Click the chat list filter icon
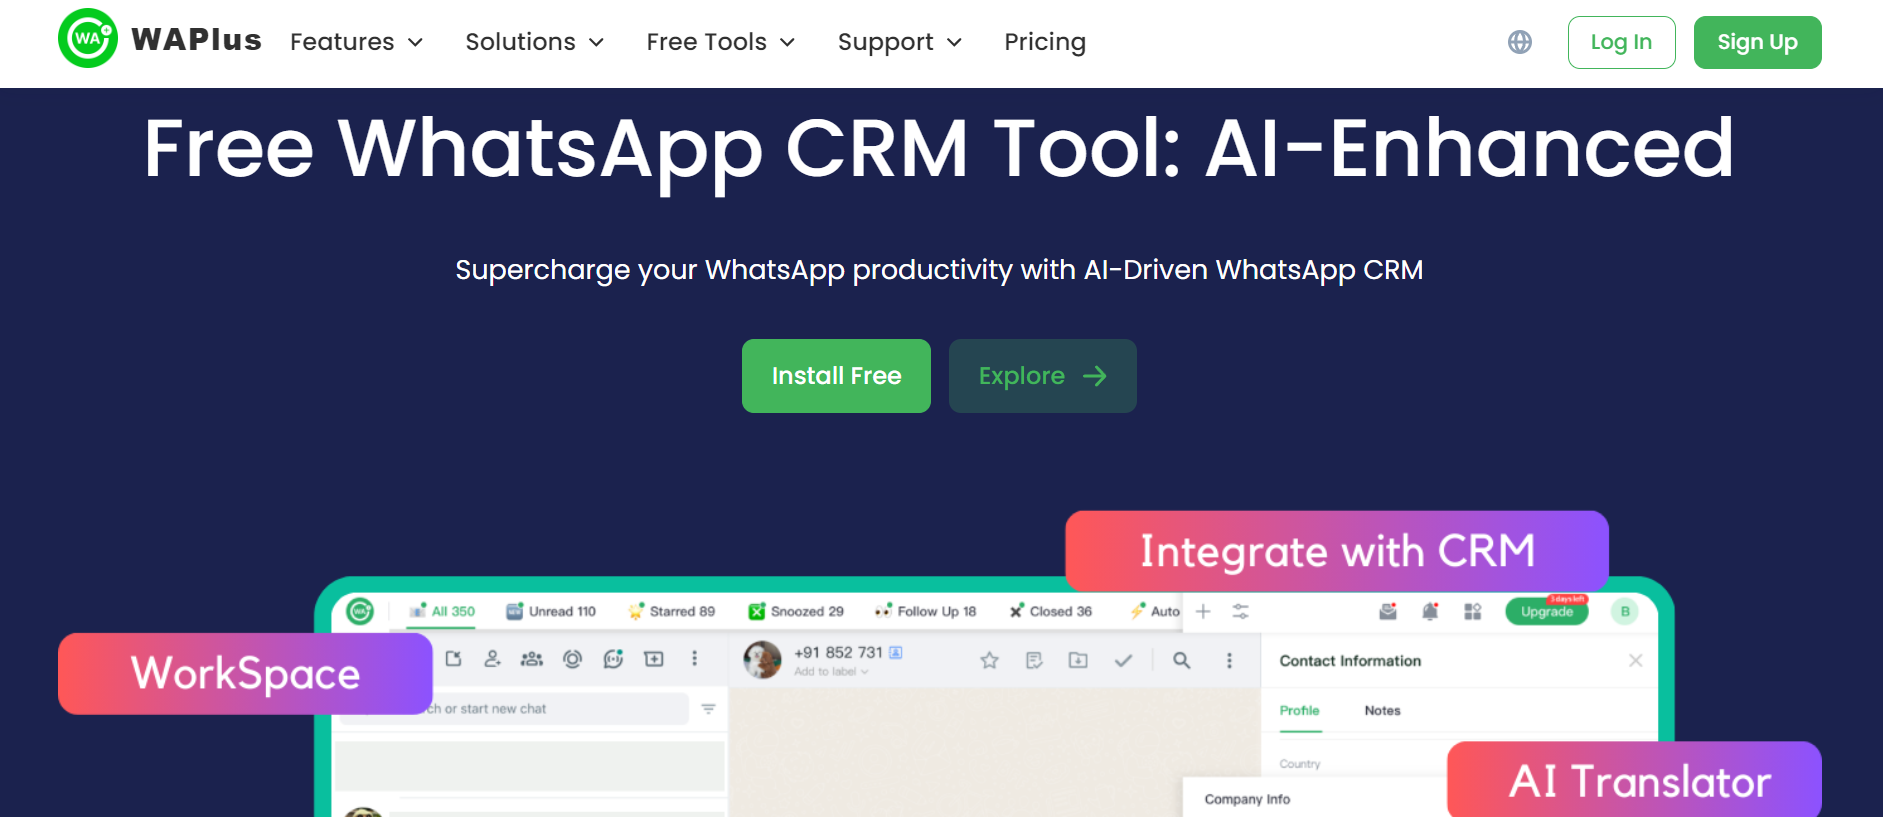The image size is (1883, 817). click(x=708, y=709)
